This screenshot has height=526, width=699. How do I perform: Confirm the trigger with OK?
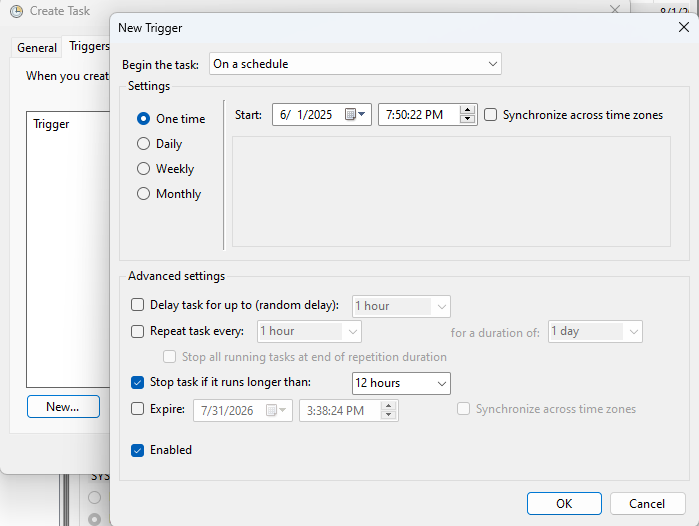point(564,503)
